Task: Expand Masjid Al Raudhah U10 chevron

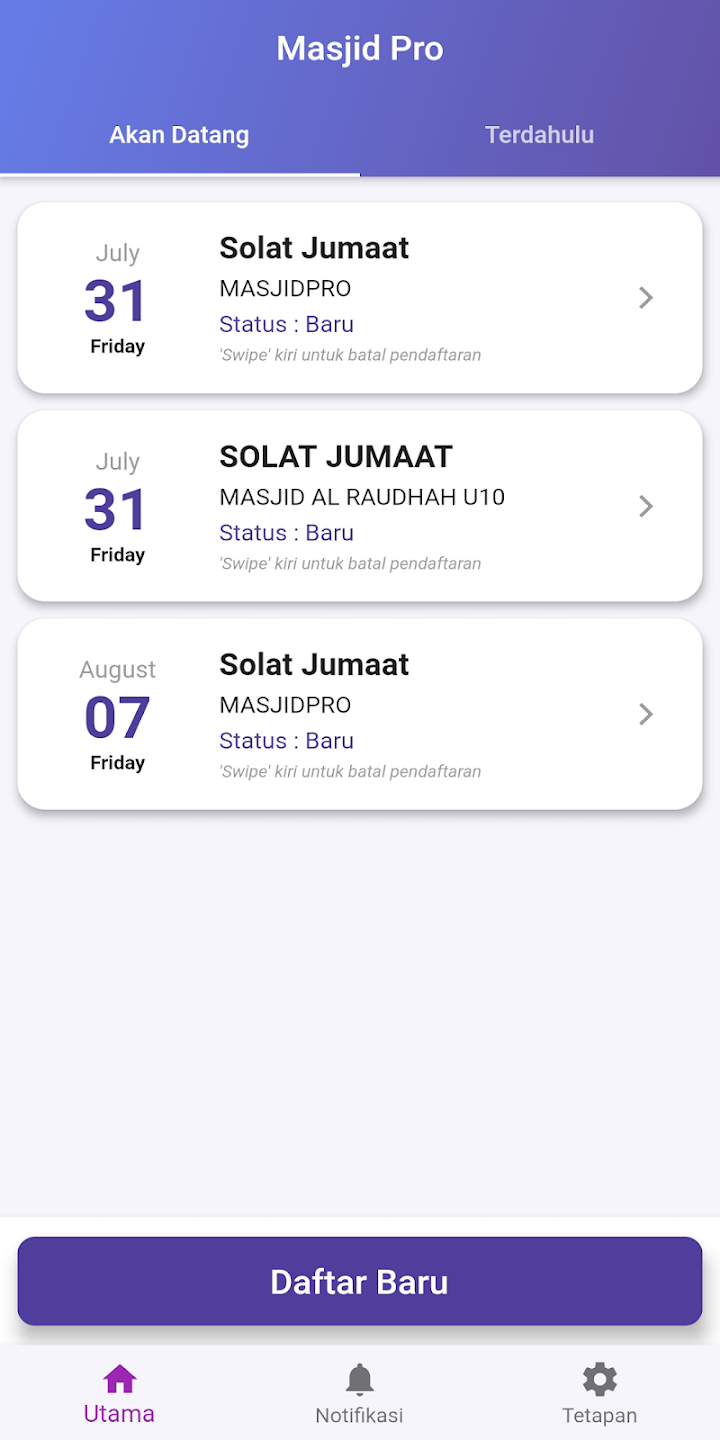Action: (646, 506)
